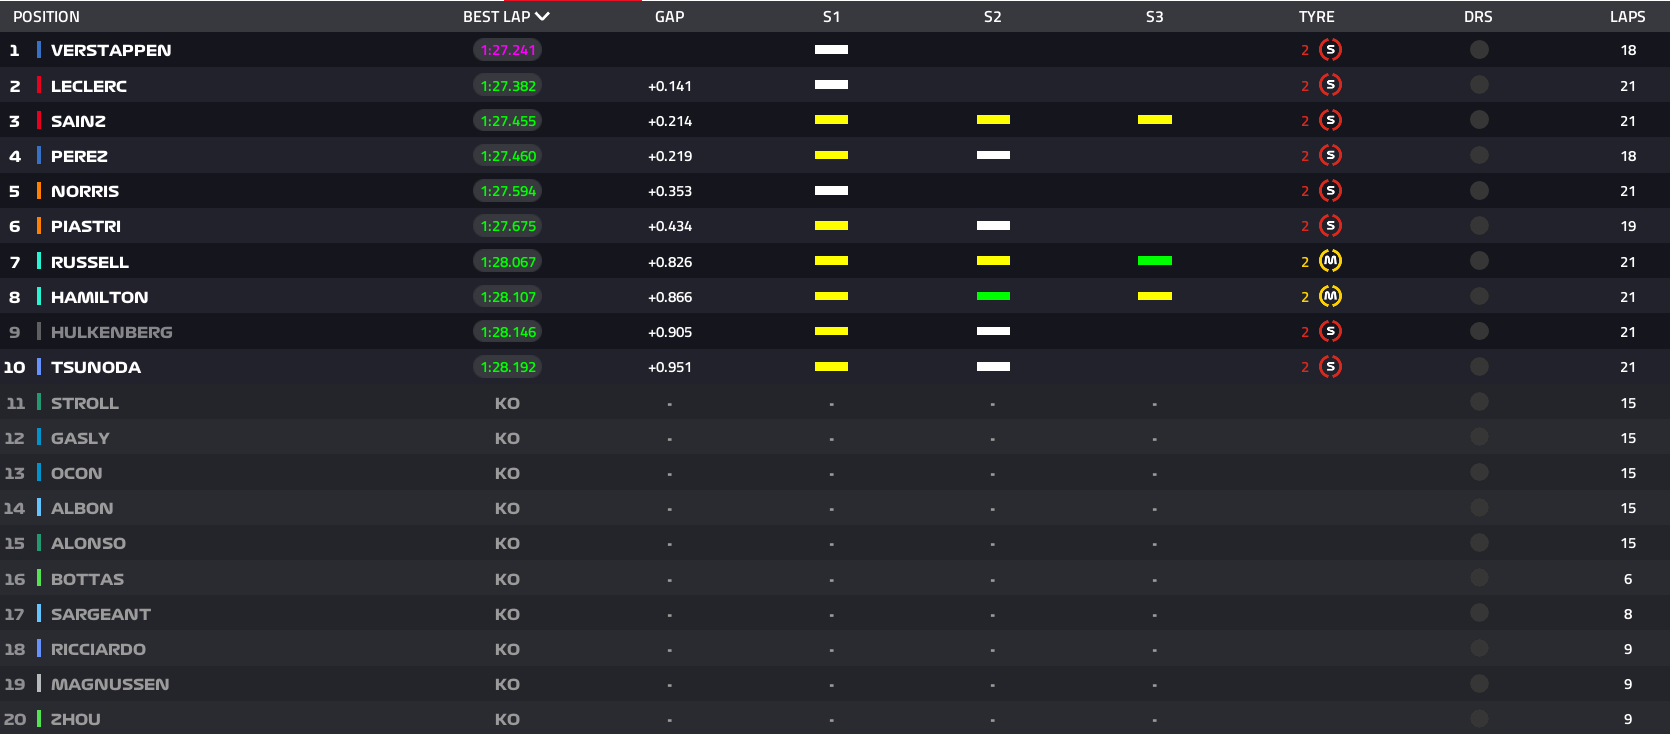Select driver name VERSTAPPEN

(x=111, y=50)
